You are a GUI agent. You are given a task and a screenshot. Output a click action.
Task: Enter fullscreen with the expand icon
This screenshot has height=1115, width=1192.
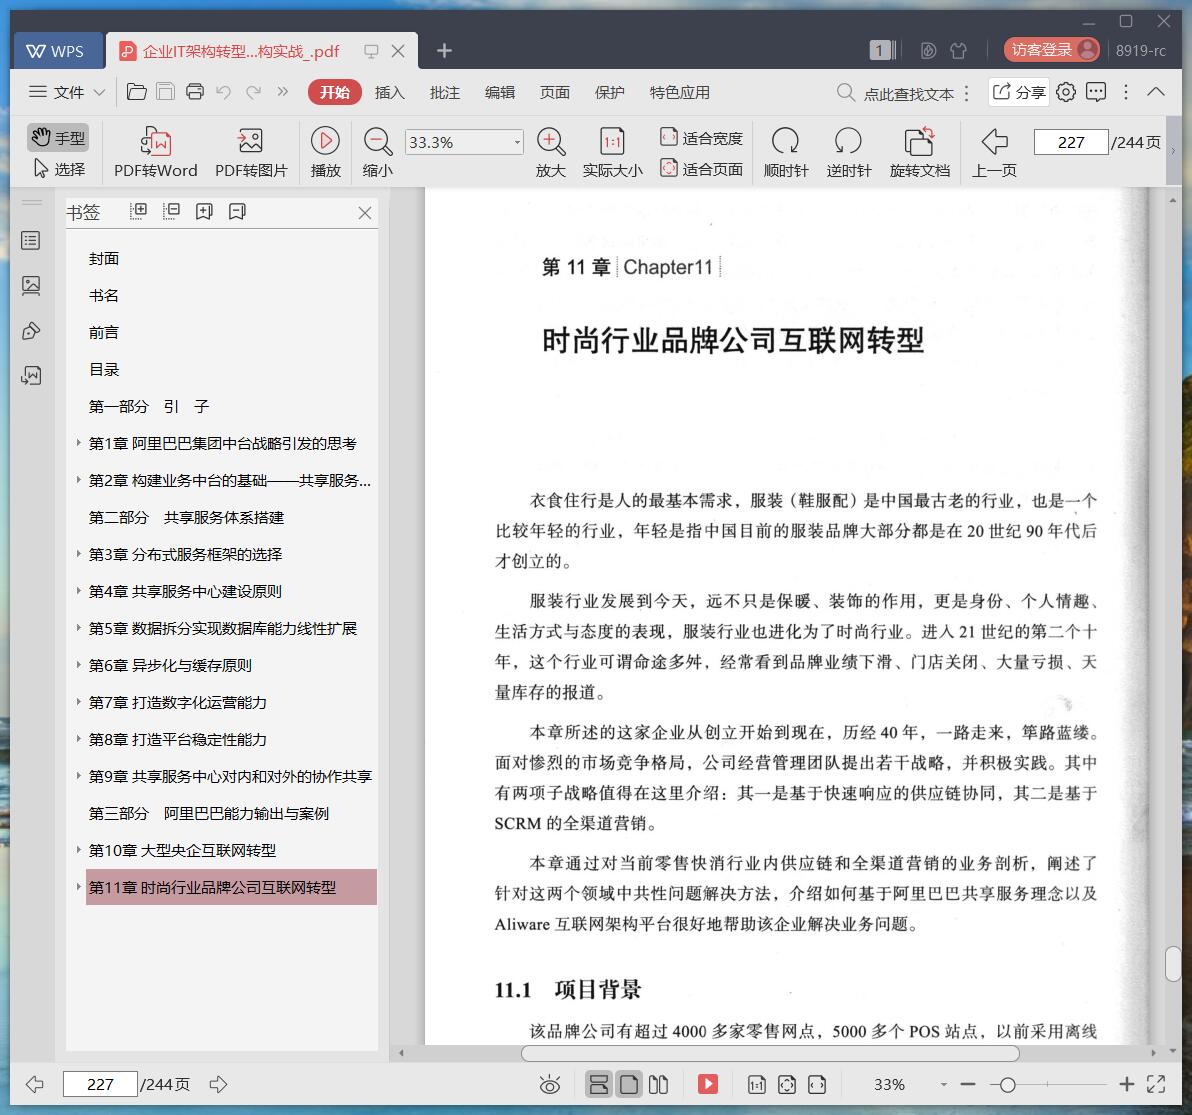[x=1156, y=1085]
